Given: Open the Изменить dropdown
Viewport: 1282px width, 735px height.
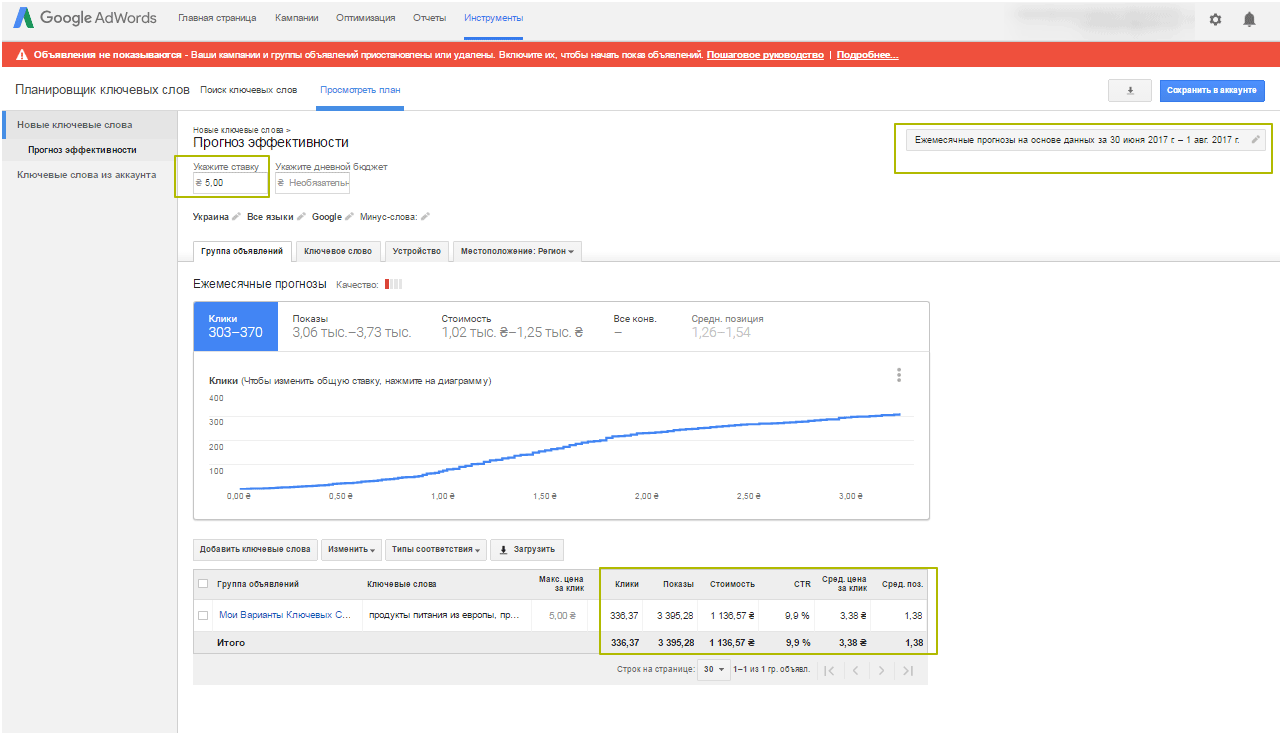Looking at the screenshot, I should (353, 549).
